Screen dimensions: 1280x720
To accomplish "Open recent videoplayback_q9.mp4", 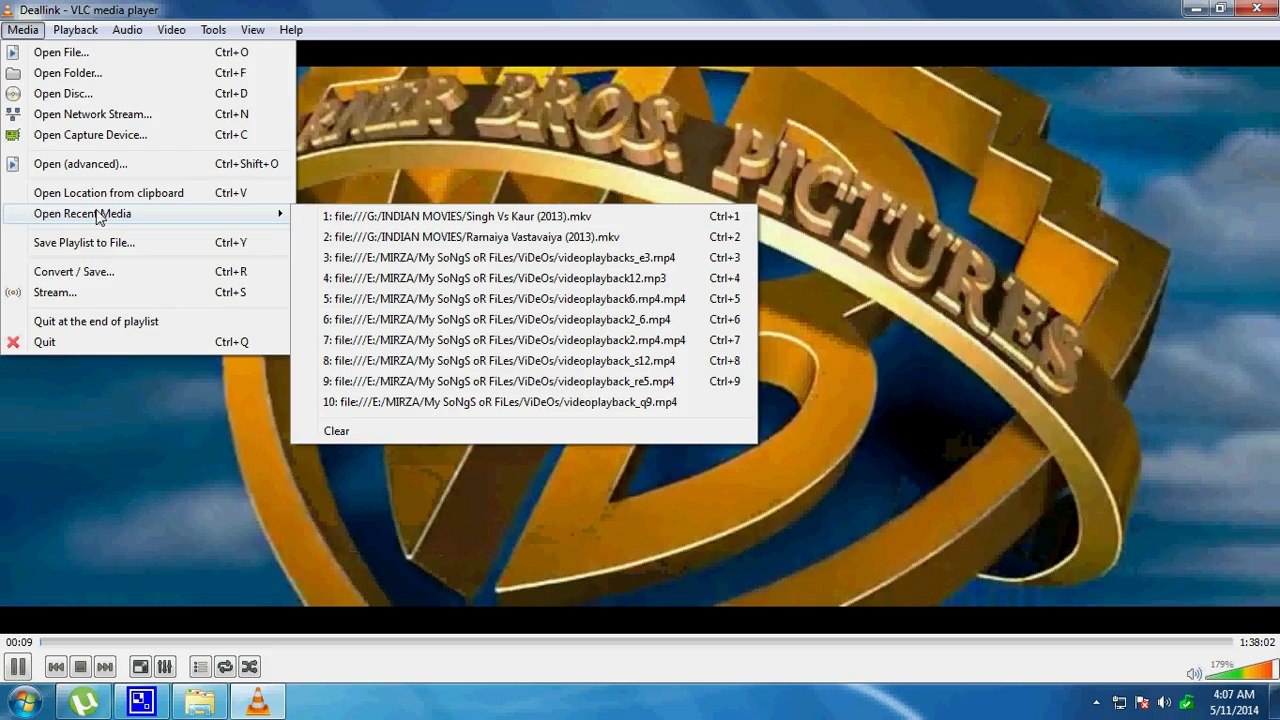I will coord(524,402).
